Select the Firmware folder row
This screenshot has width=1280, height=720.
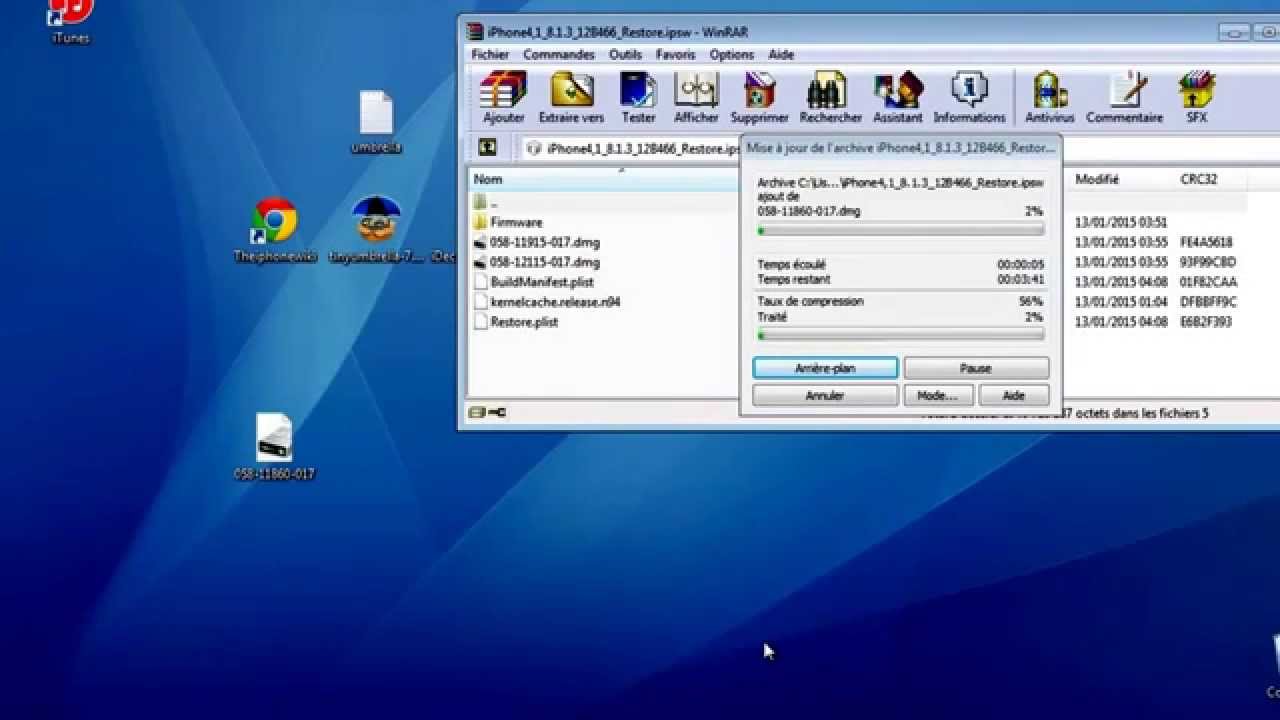pyautogui.click(x=516, y=222)
